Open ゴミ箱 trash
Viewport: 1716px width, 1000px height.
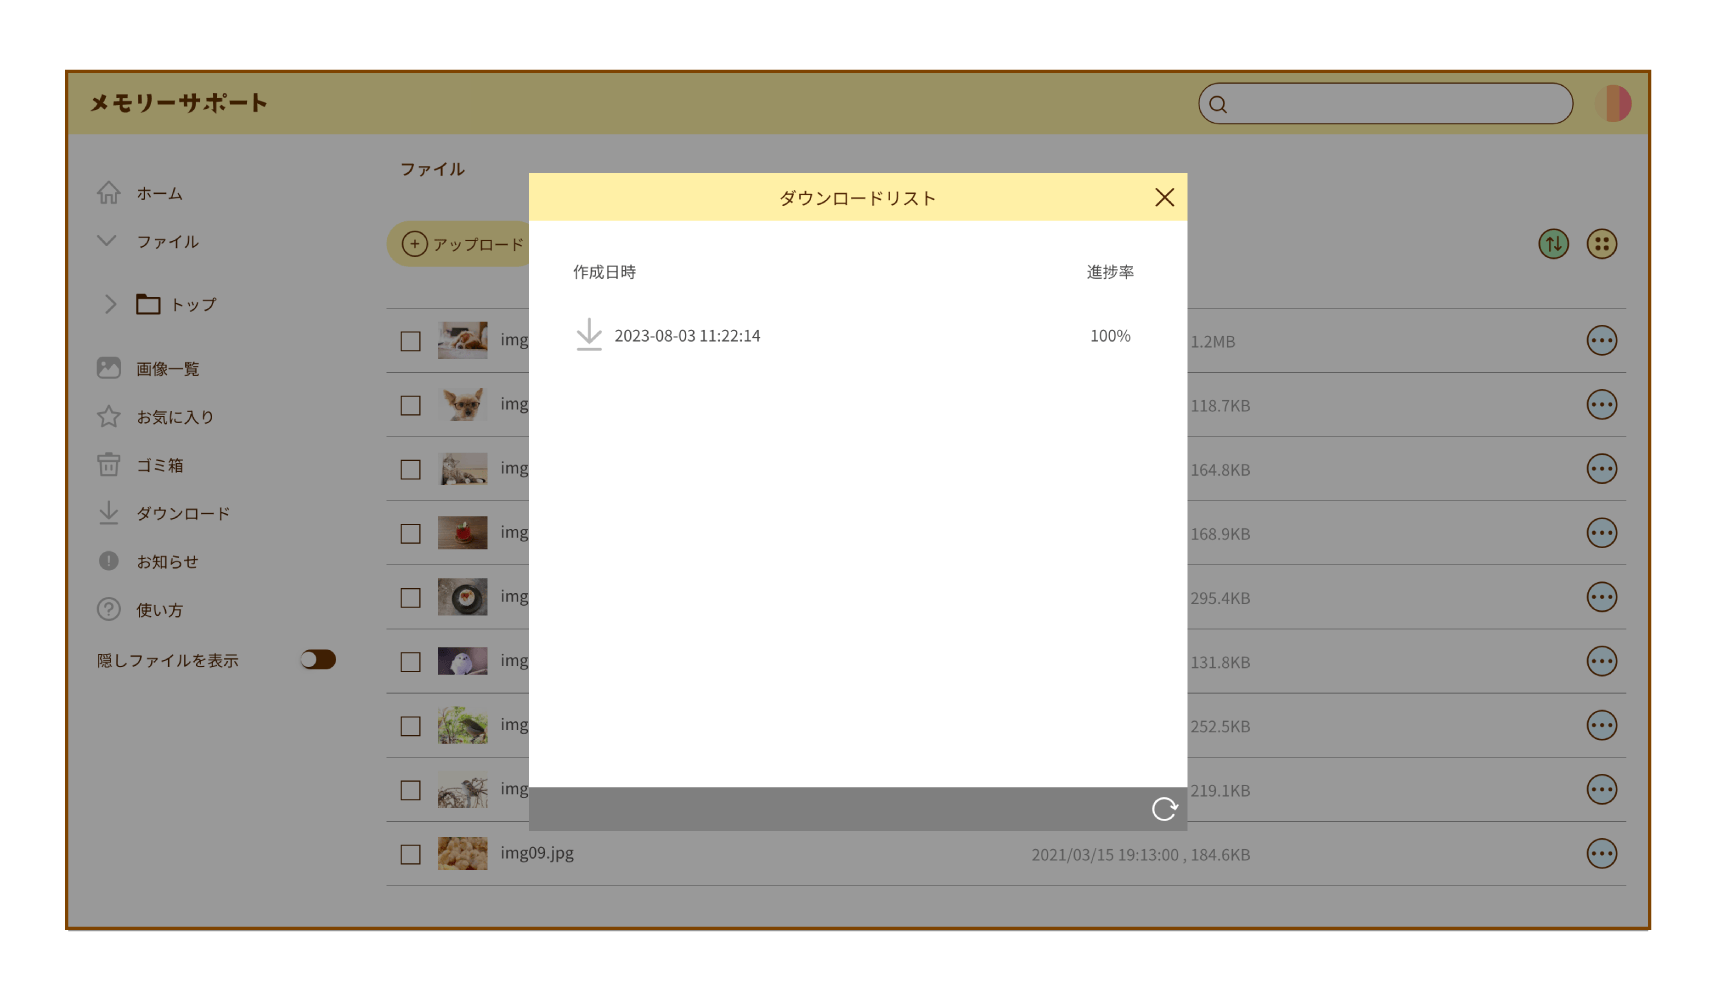point(160,465)
